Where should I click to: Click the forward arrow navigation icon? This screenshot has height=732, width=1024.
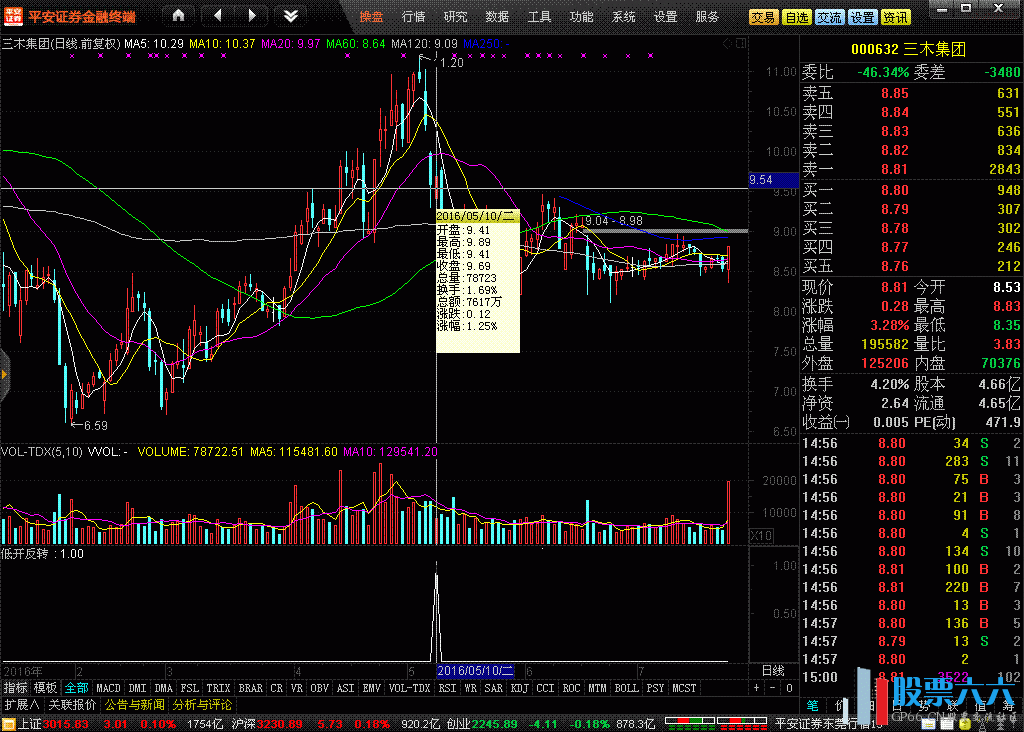point(252,16)
